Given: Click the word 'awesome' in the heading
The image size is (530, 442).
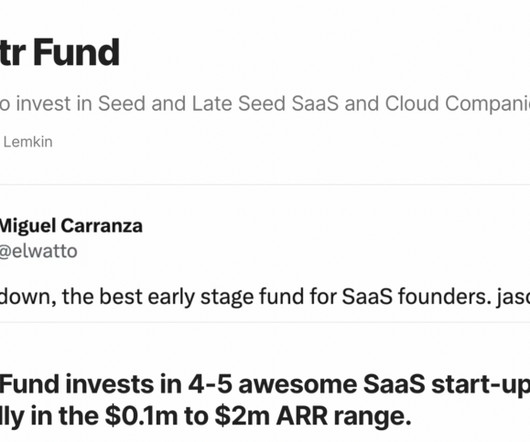Looking at the screenshot, I should click(x=298, y=385).
